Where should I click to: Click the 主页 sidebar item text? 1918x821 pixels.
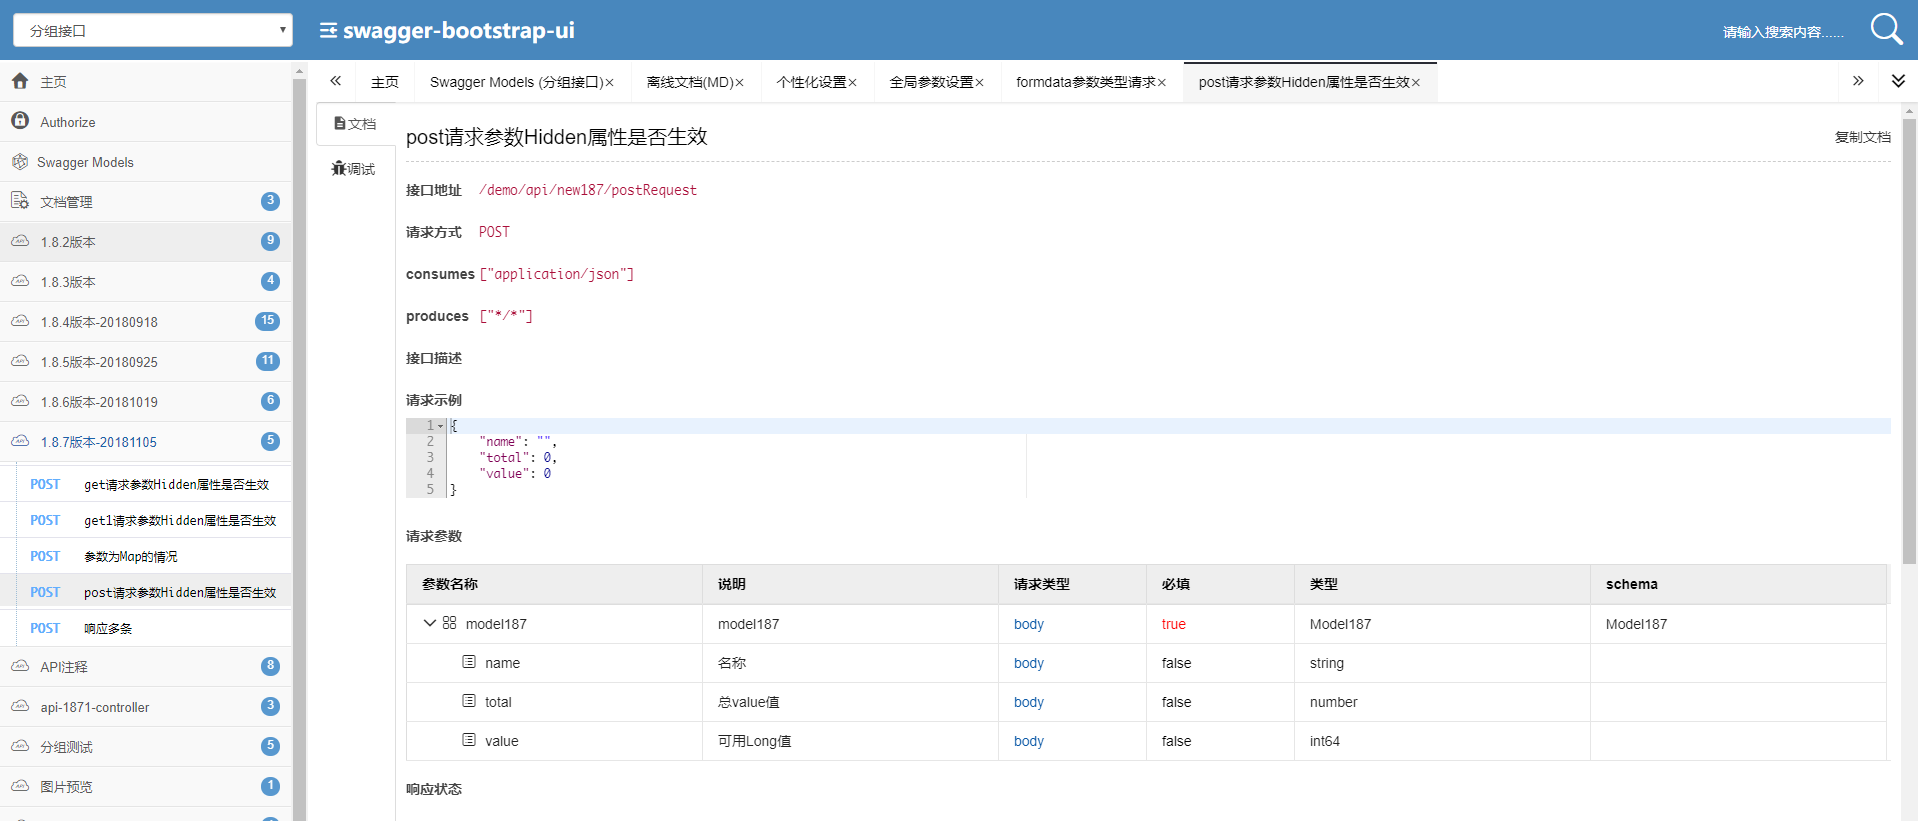(53, 82)
